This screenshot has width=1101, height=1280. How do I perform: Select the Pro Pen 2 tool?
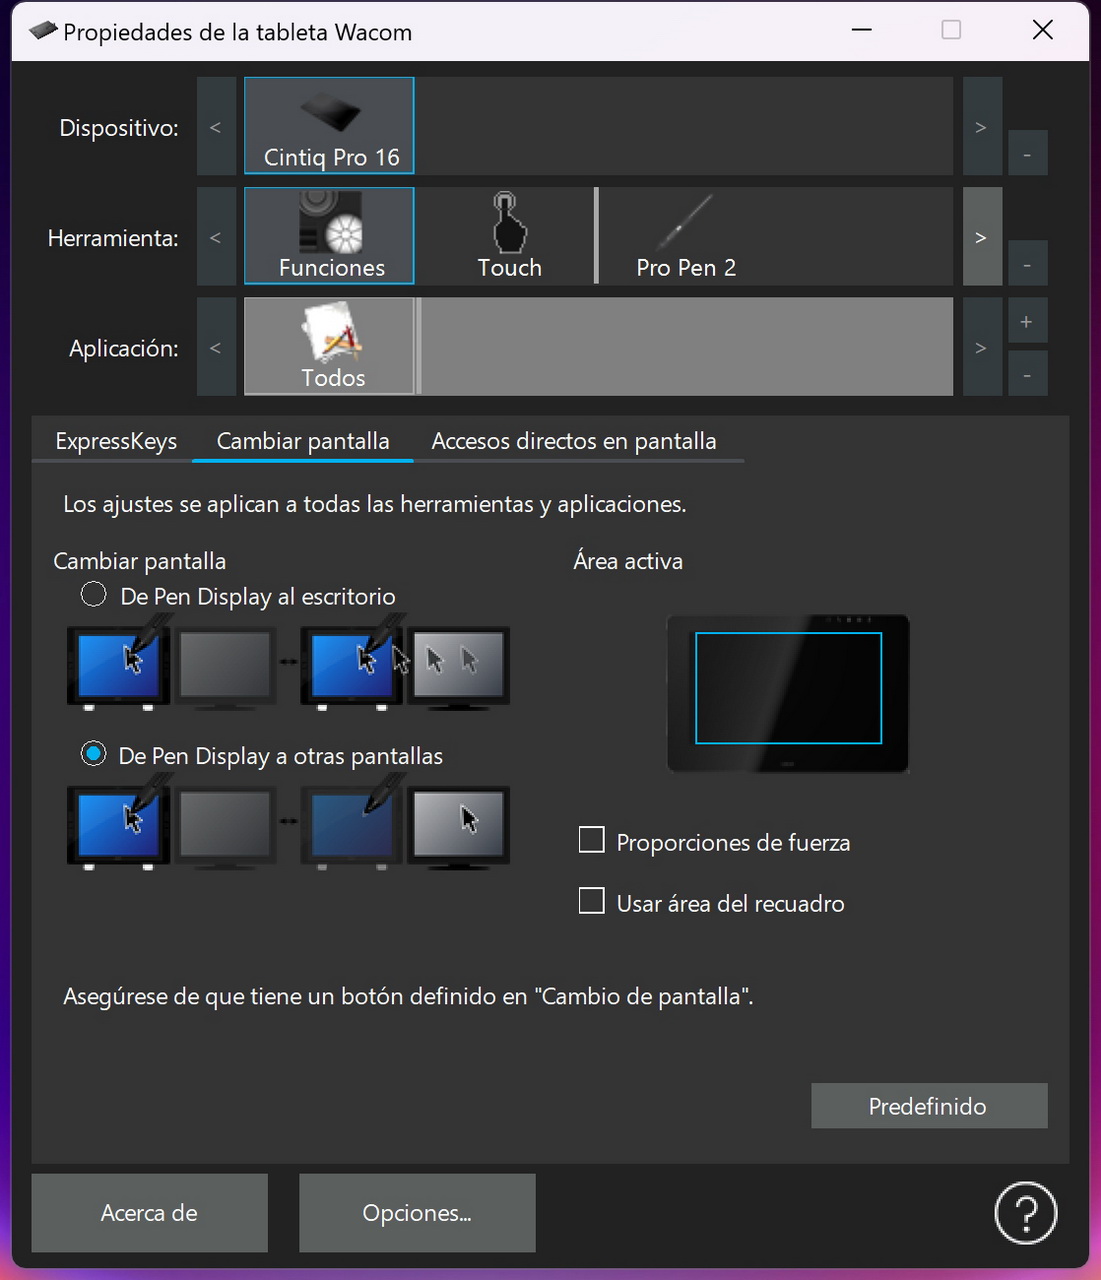pos(685,236)
